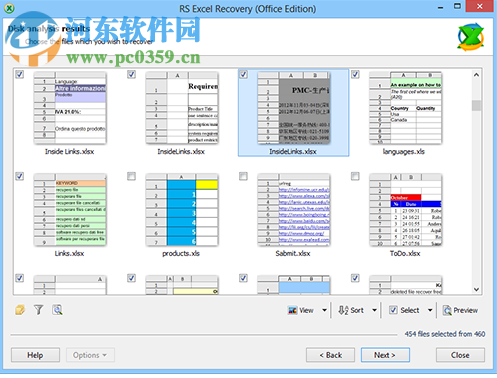The height and width of the screenshot is (378, 497).
Task: Click the application icon in title bar
Action: click(x=9, y=8)
